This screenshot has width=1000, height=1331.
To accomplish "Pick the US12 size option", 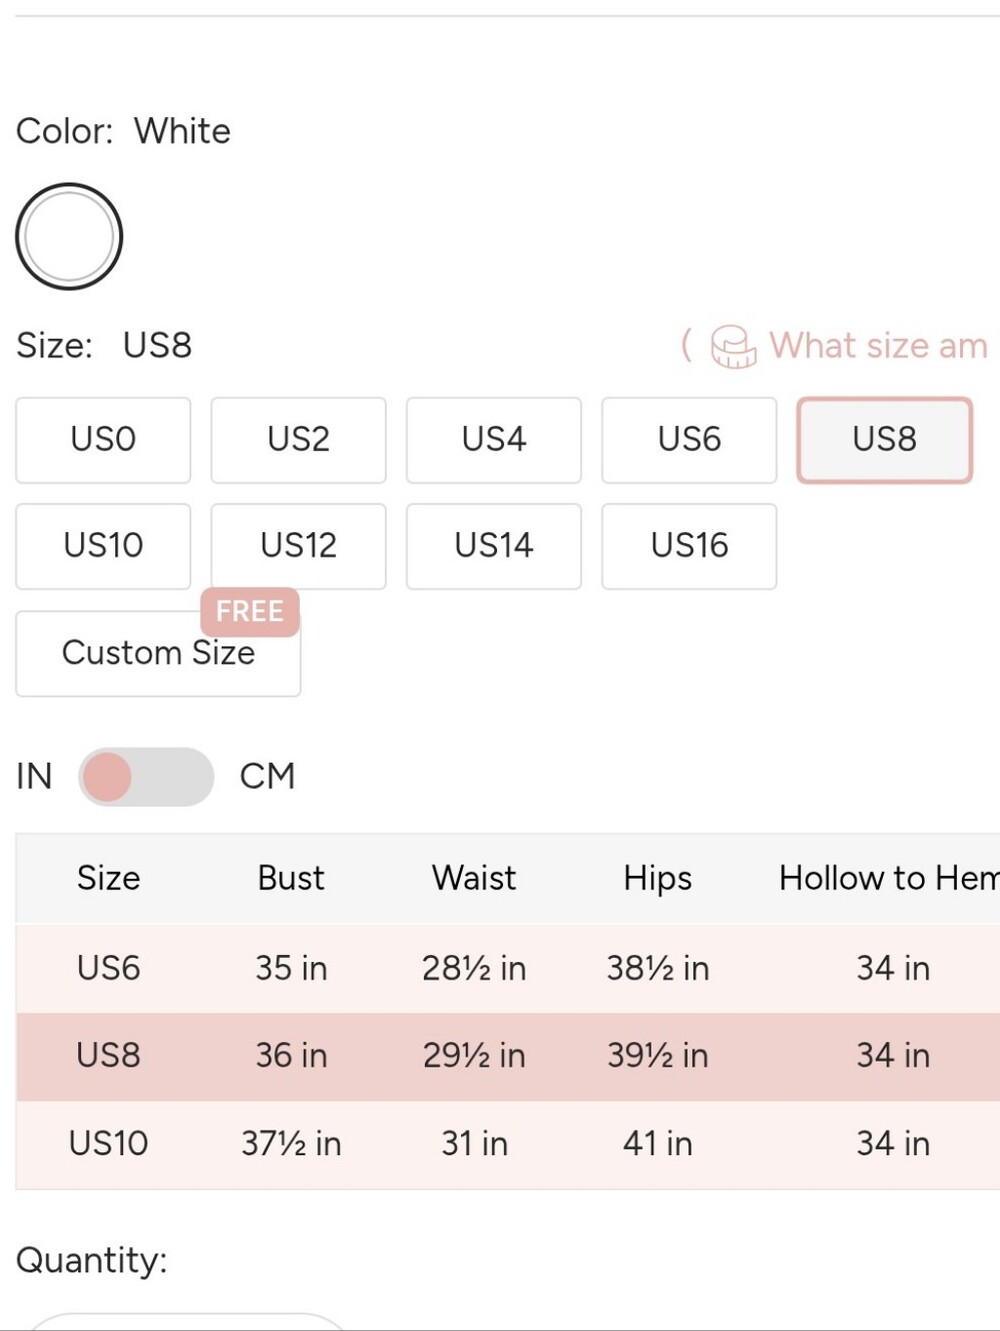I will tap(298, 546).
